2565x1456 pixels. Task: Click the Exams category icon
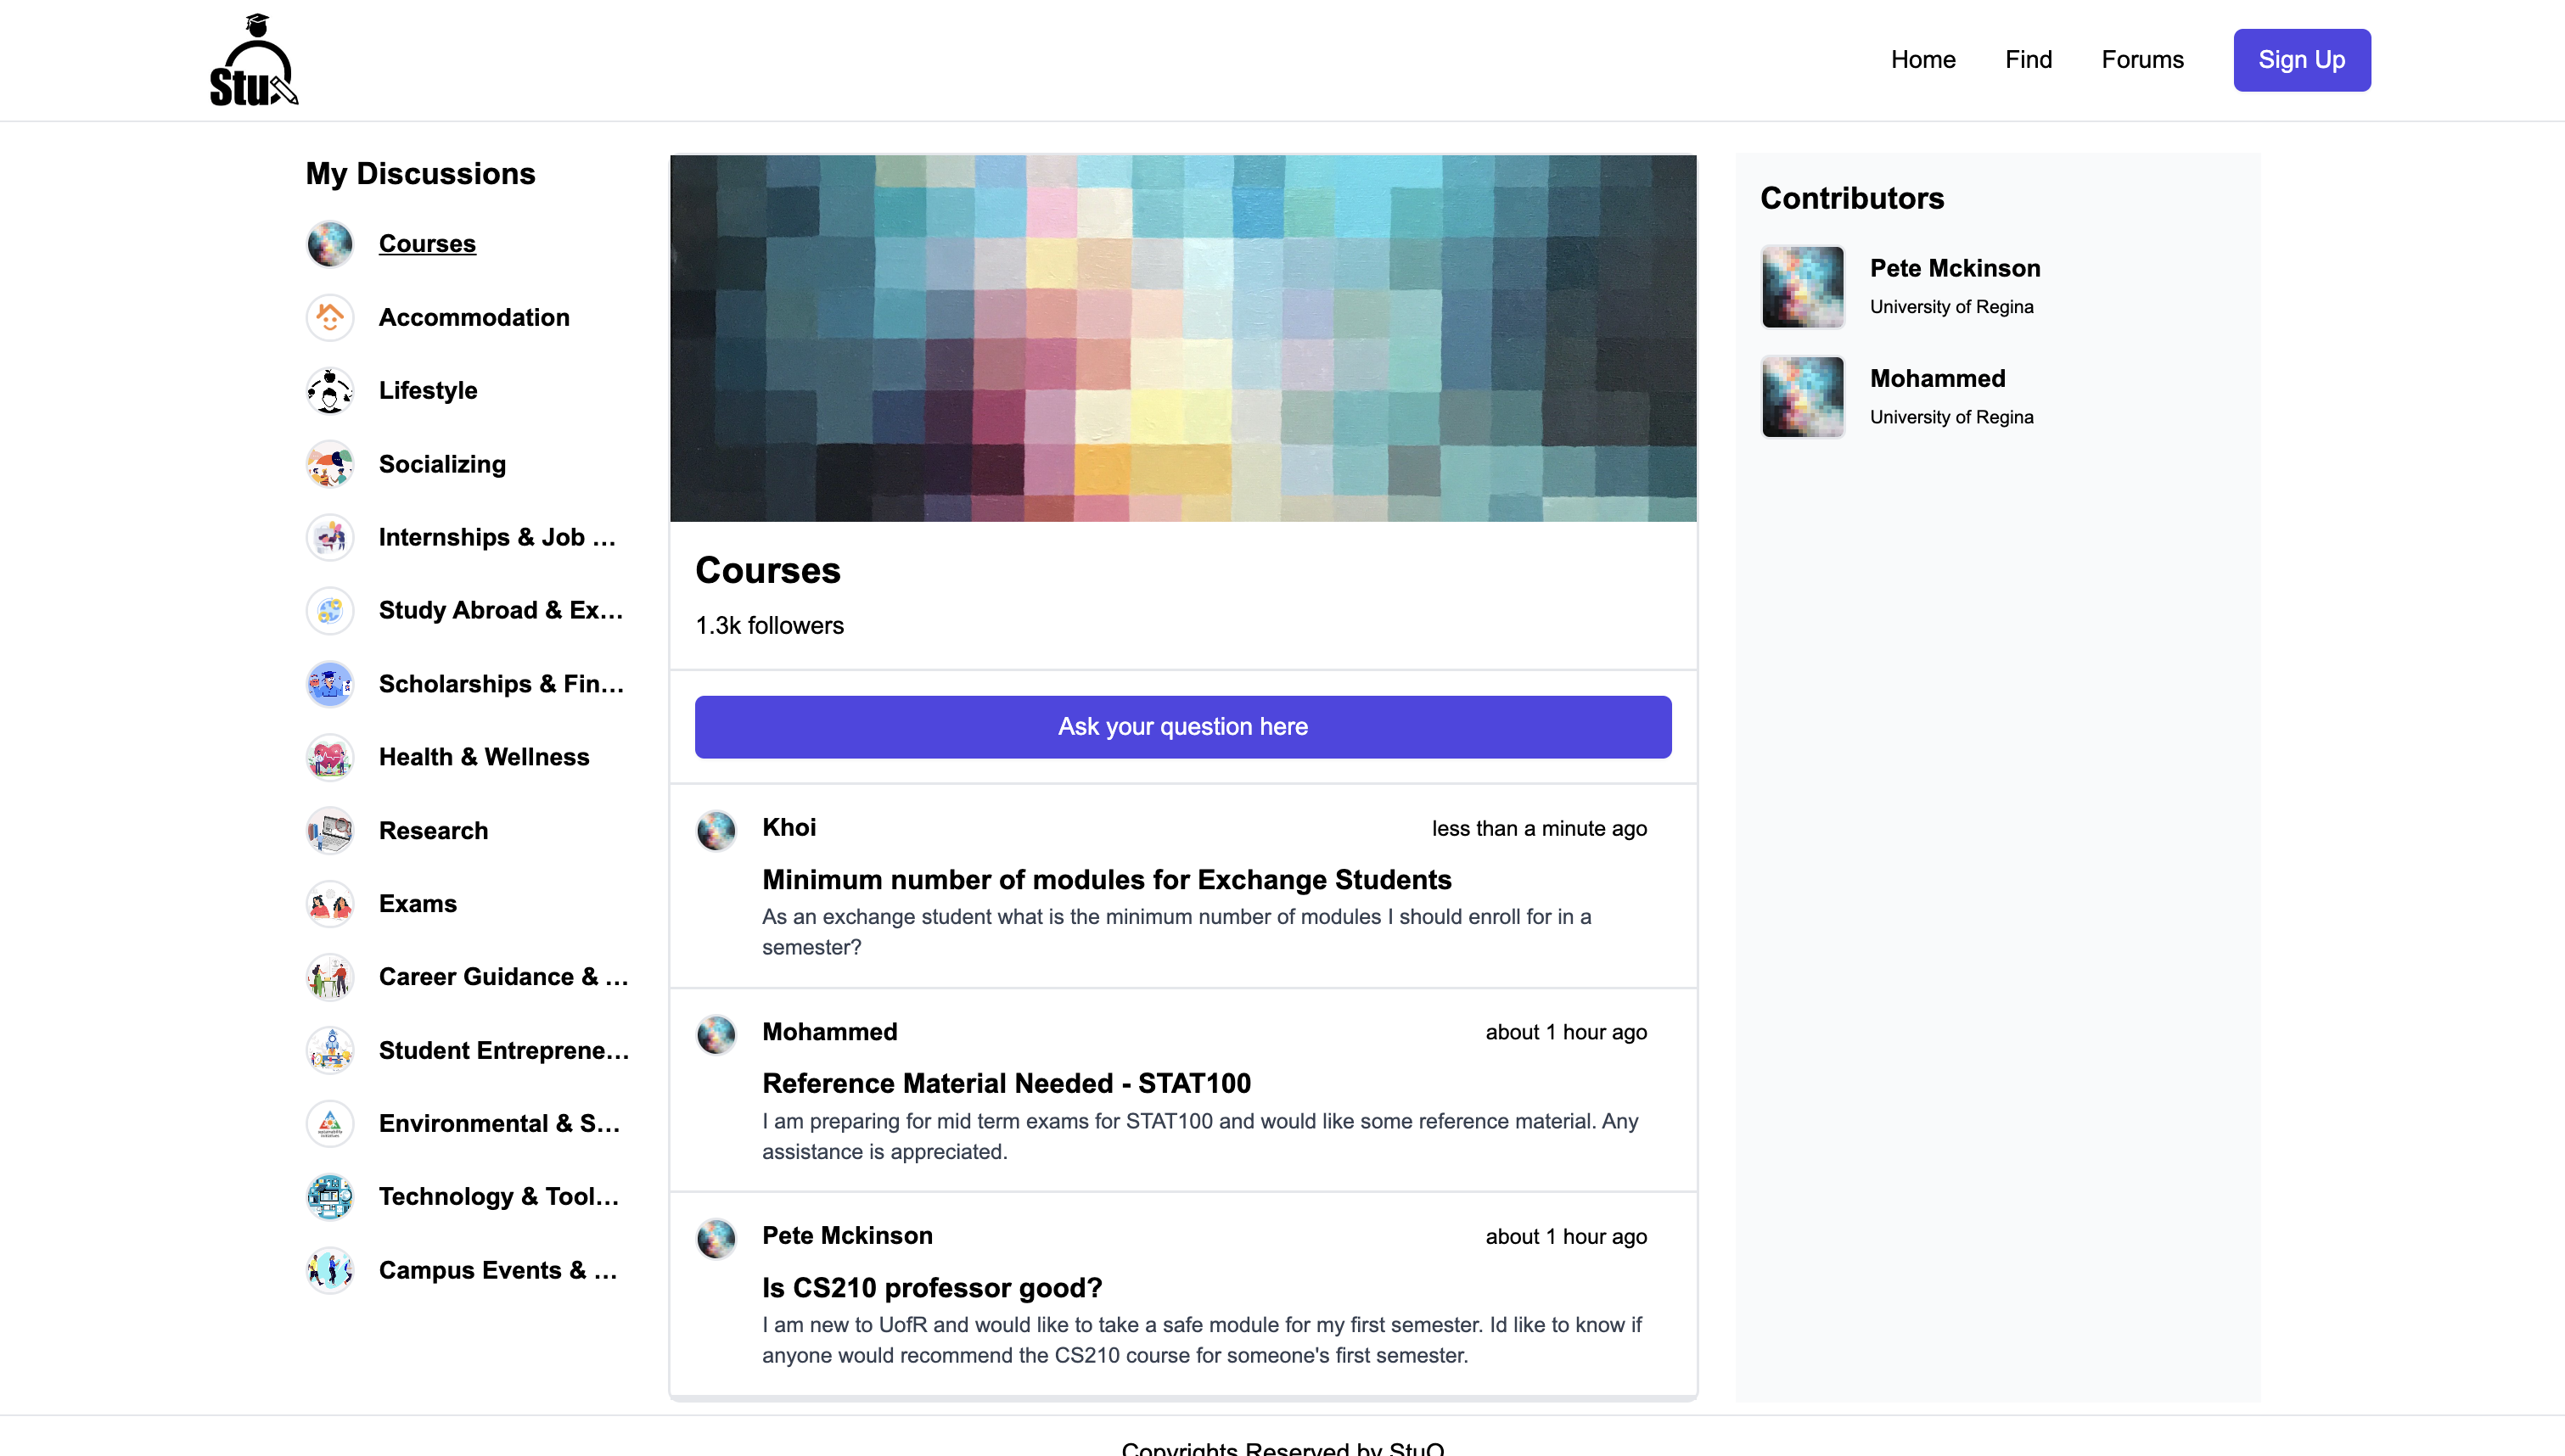(x=329, y=904)
